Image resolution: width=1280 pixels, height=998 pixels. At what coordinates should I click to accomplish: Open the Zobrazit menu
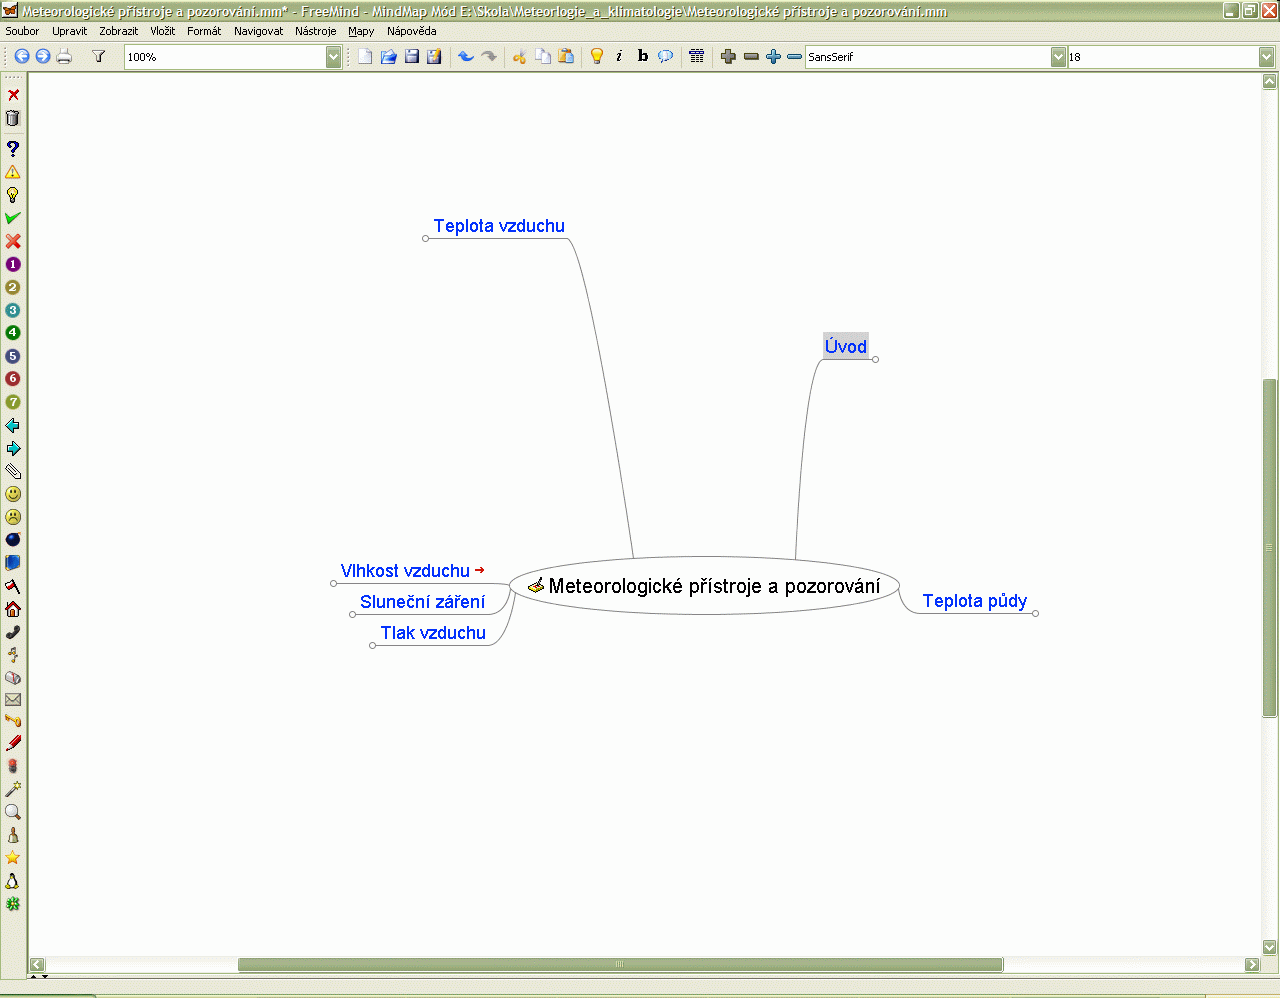[119, 31]
